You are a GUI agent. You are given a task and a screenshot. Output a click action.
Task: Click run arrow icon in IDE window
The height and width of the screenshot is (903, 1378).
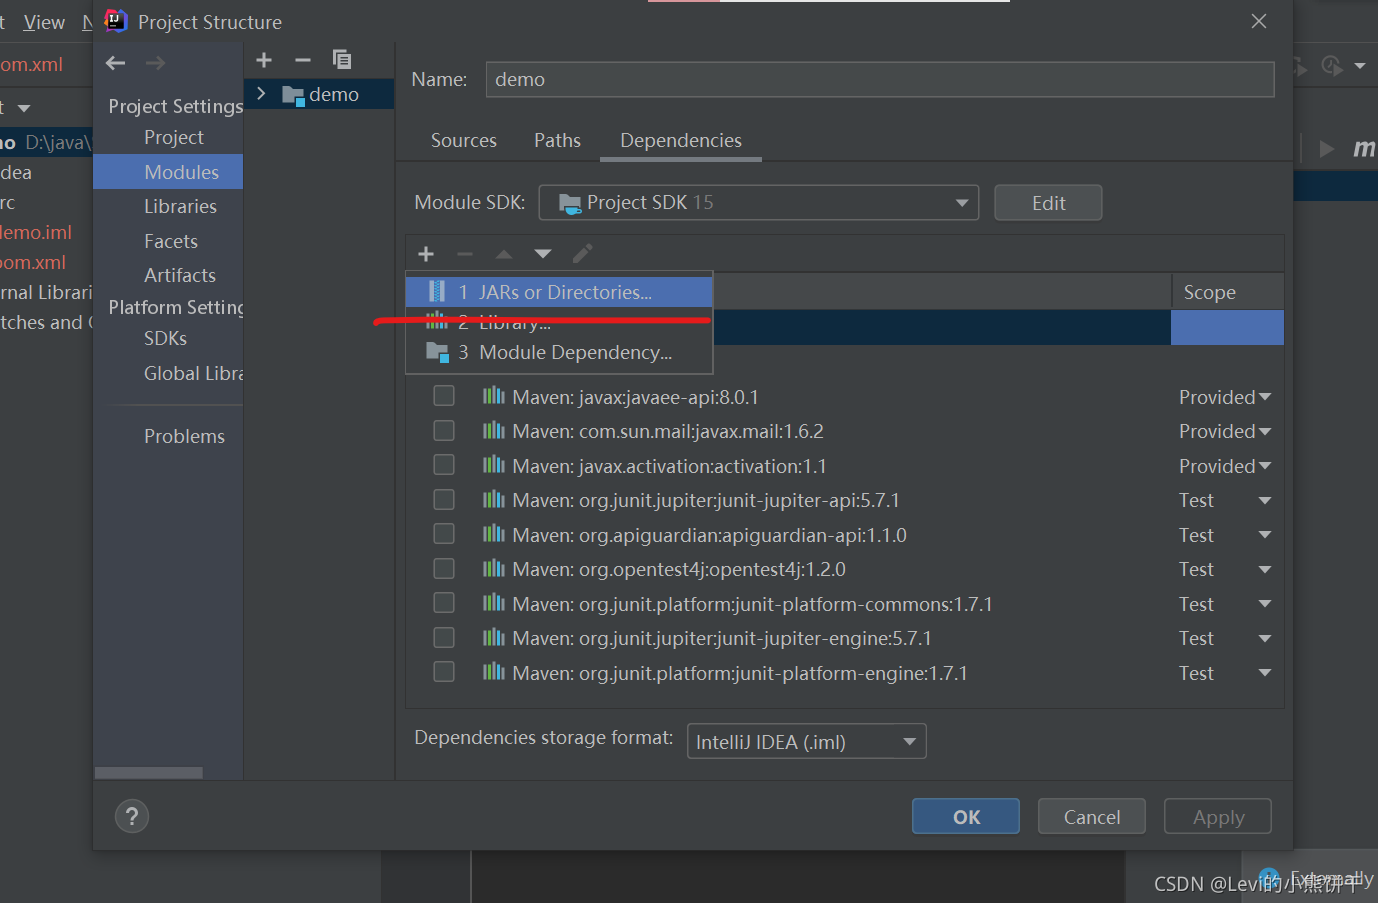point(1327,149)
